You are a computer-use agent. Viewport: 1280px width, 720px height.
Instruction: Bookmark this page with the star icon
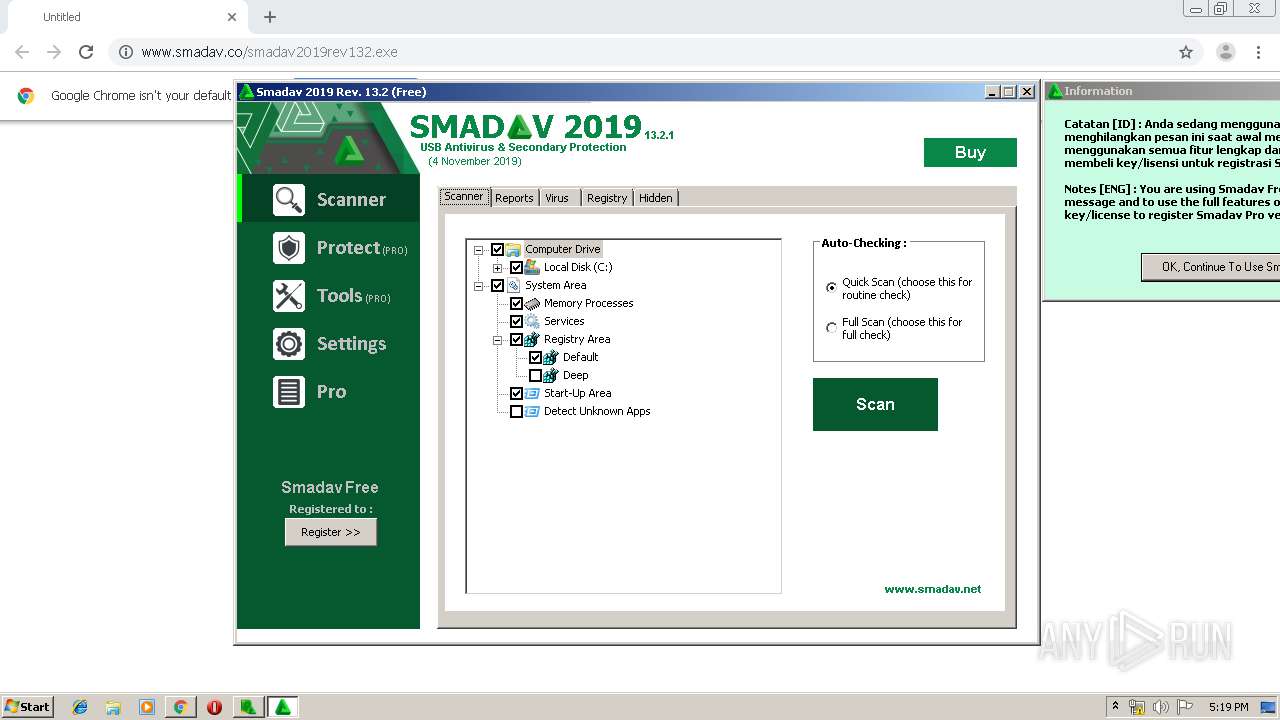click(x=1186, y=52)
